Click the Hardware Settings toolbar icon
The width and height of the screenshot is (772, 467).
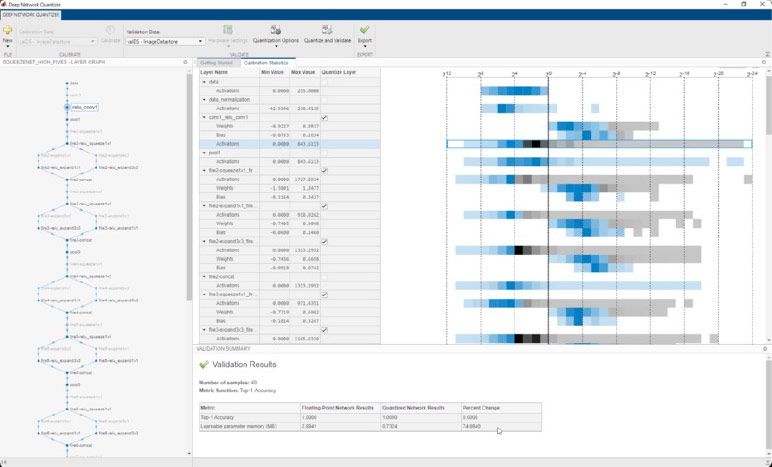(228, 31)
